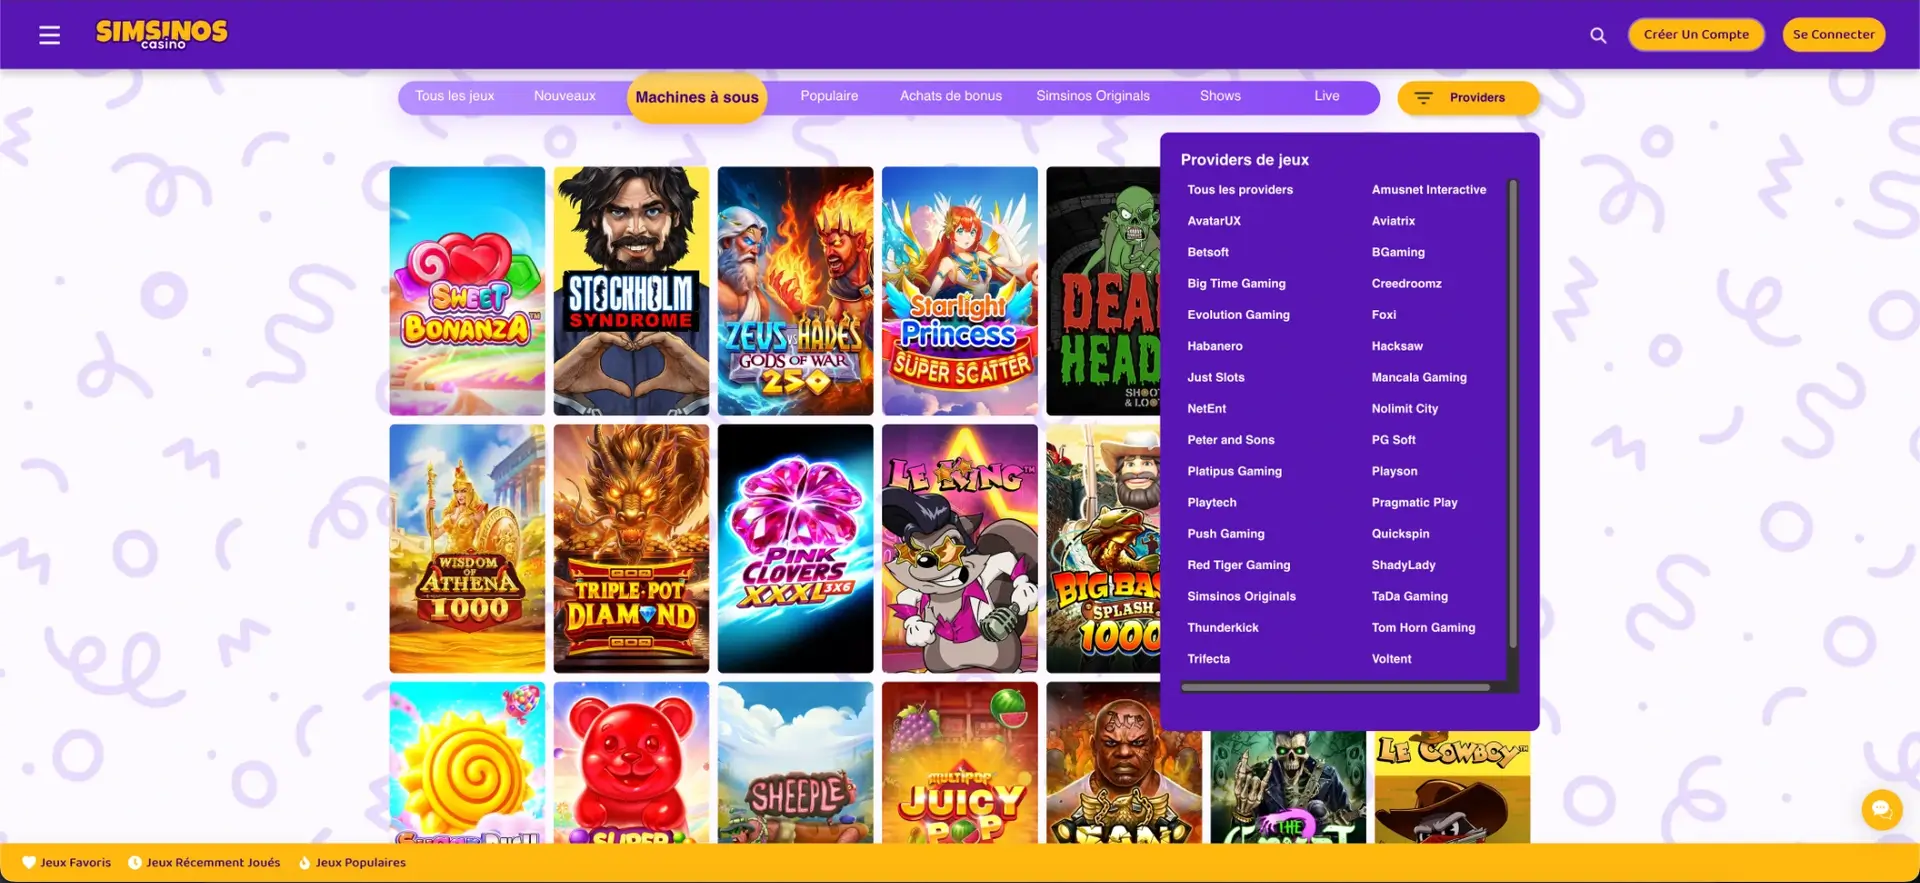This screenshot has height=883, width=1920.
Task: Collapse the Providers dropdown
Action: click(x=1467, y=97)
